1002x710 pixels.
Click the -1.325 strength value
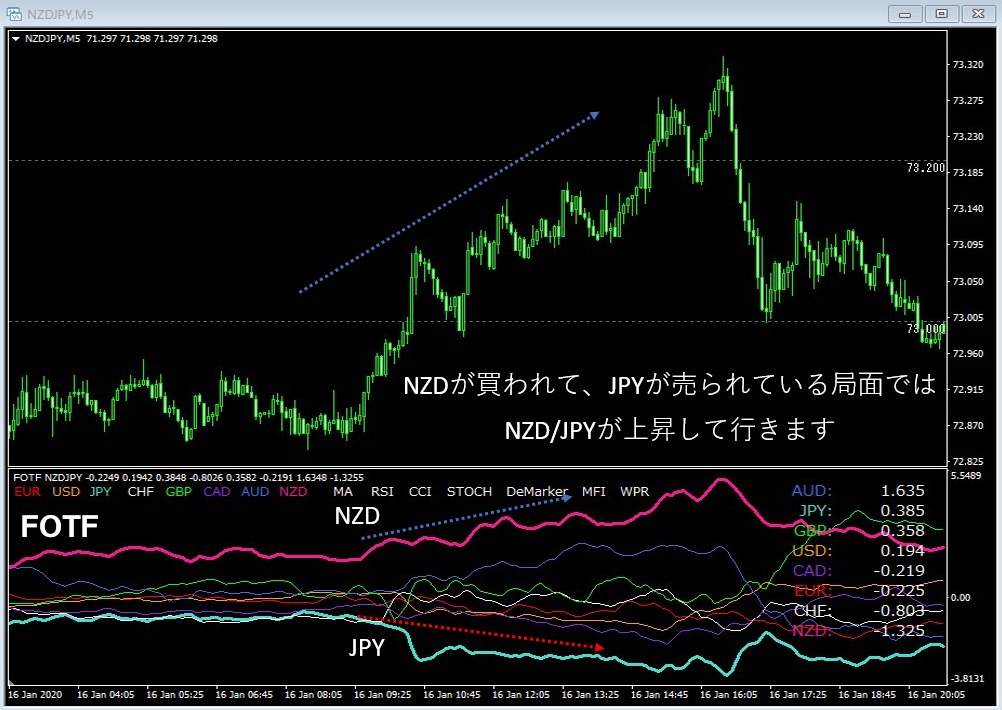coord(899,631)
